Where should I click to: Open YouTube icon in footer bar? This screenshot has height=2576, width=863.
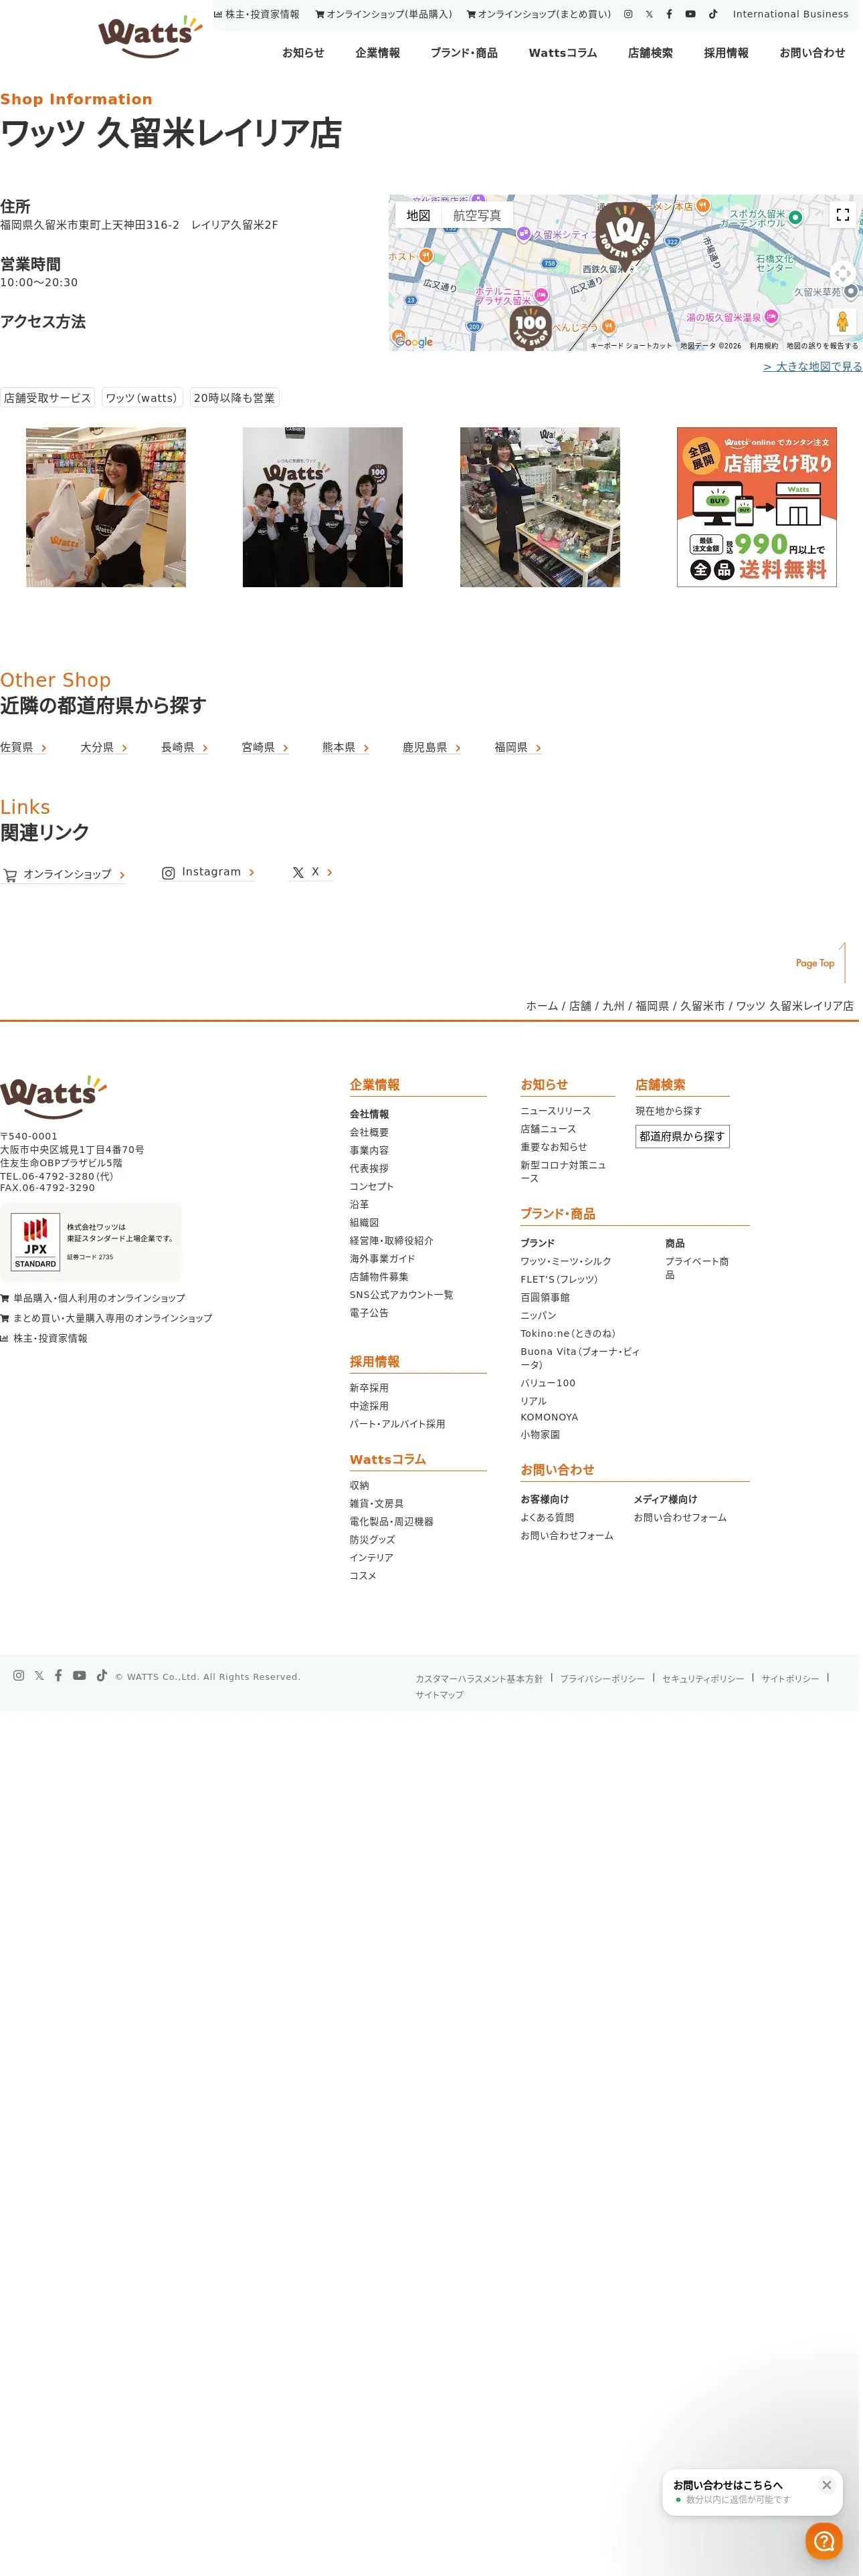(x=79, y=1675)
